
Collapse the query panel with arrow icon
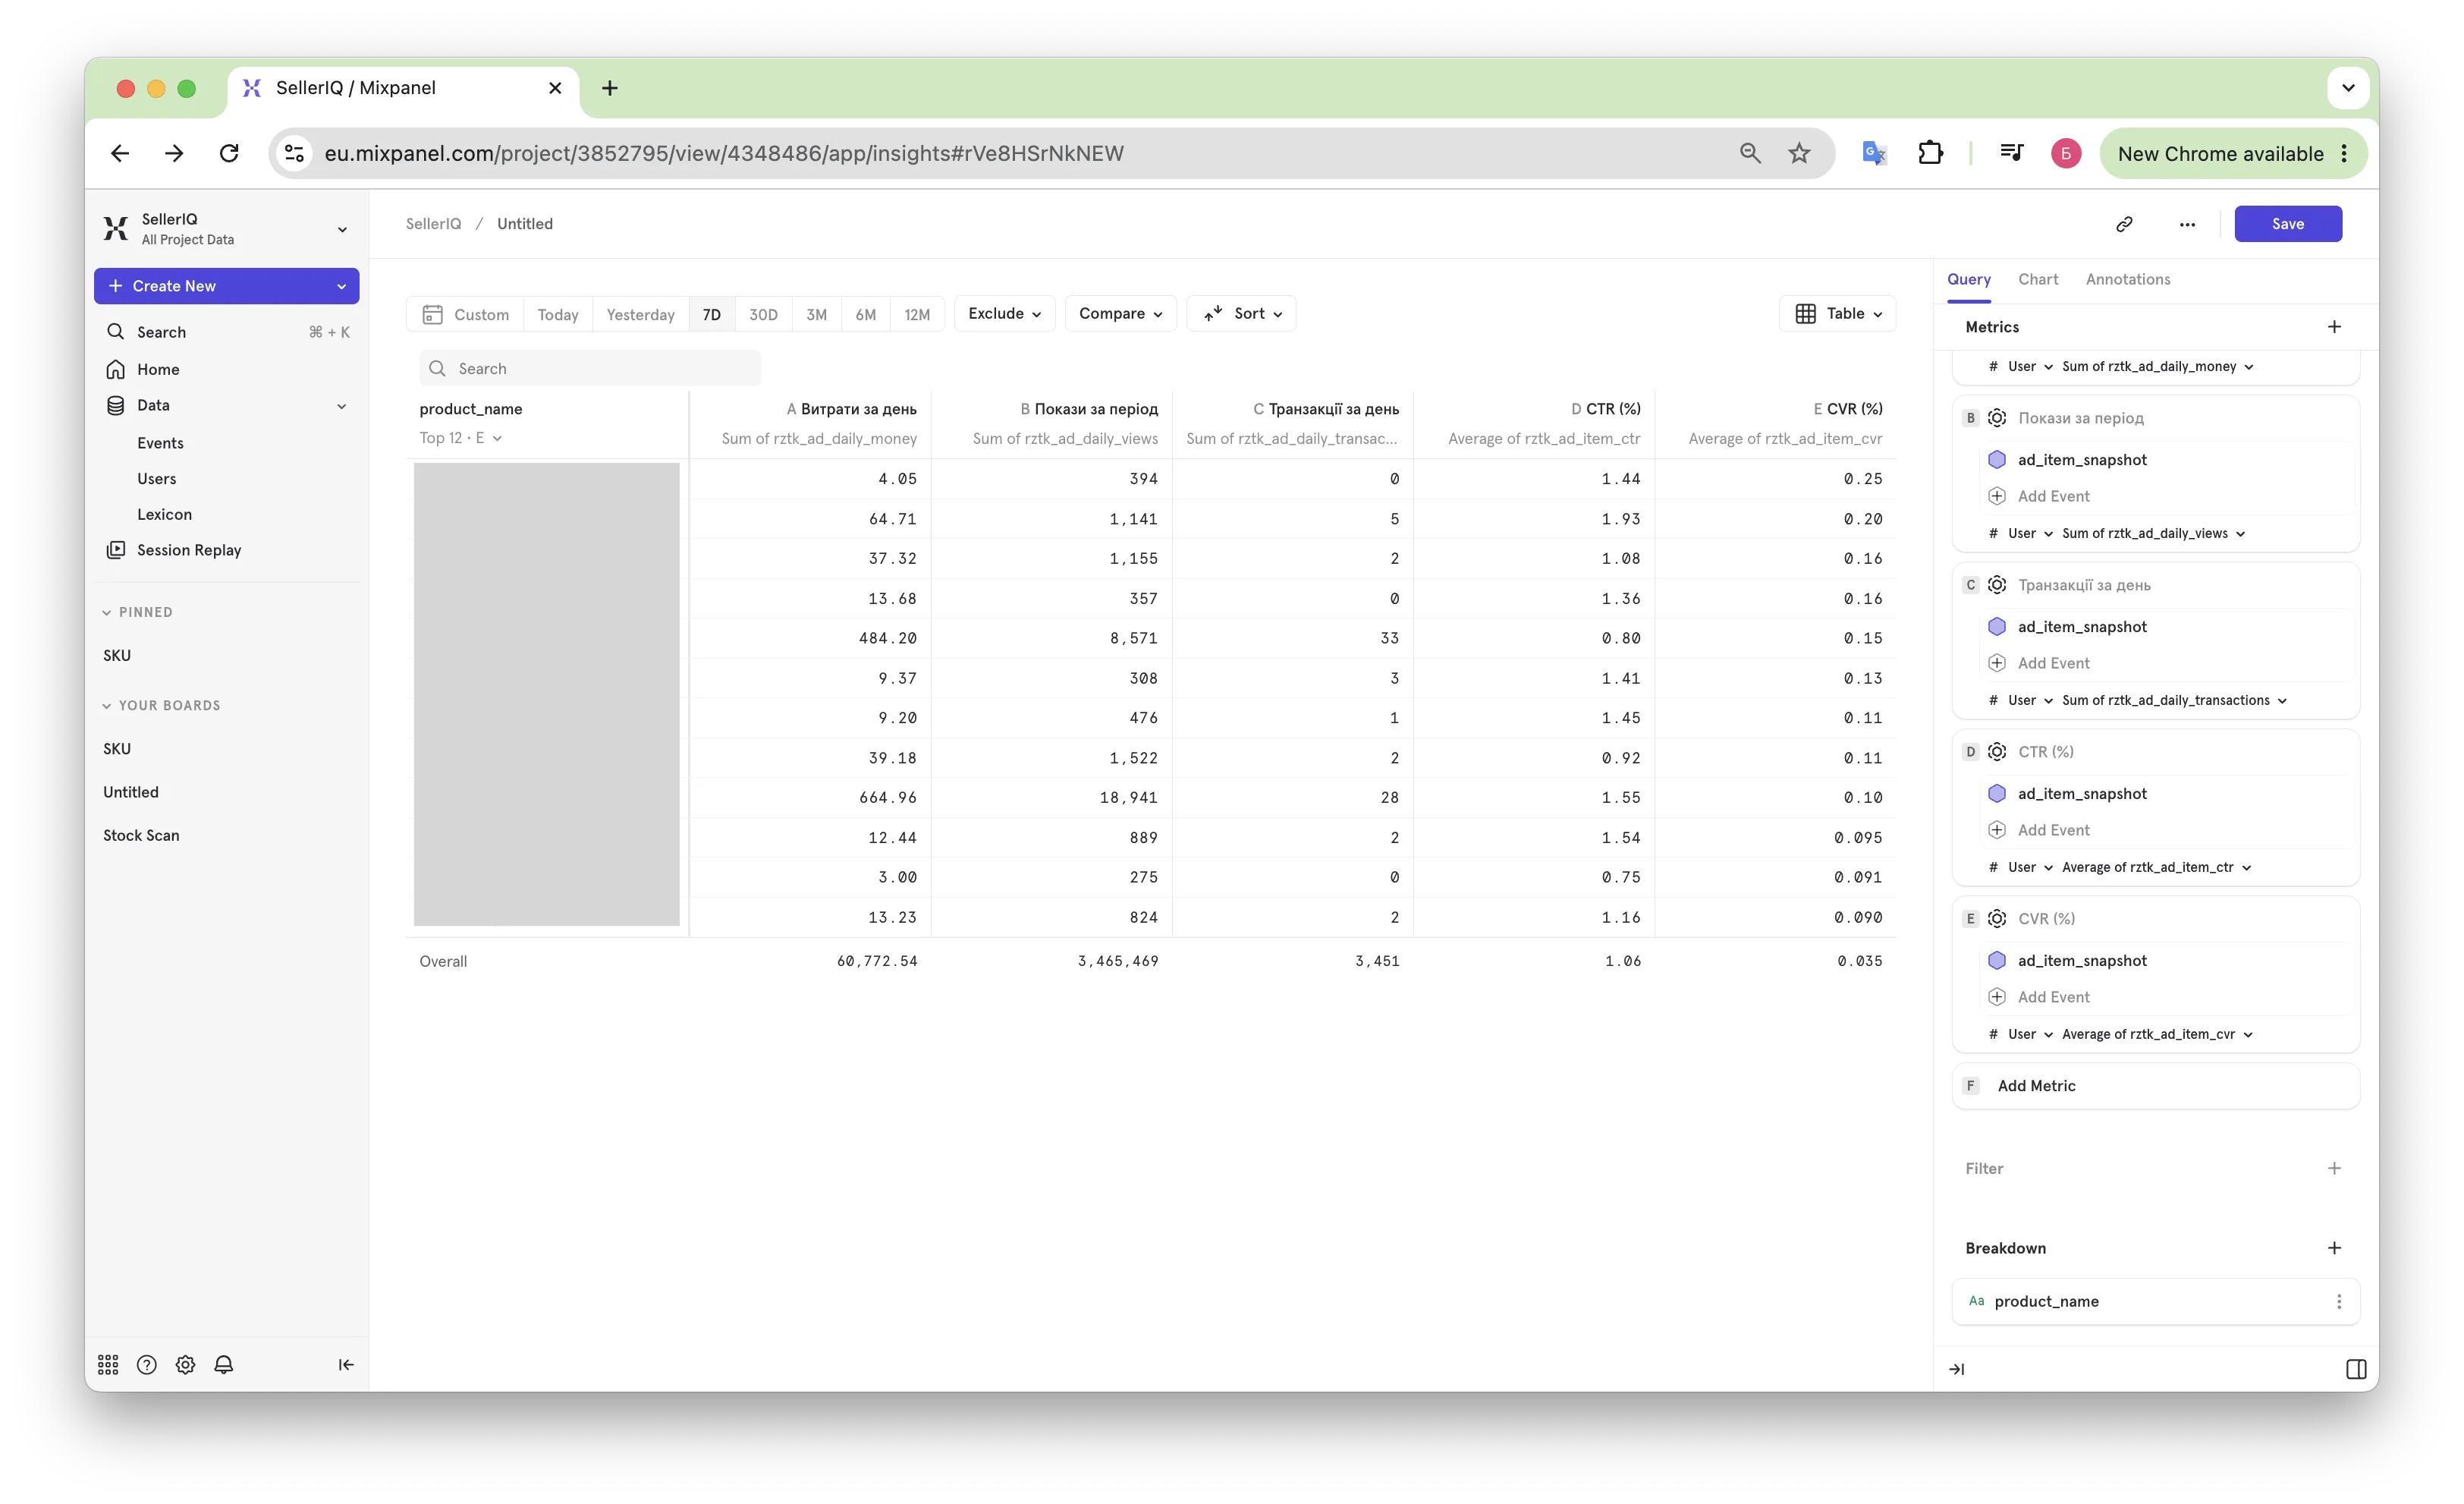[1957, 1369]
